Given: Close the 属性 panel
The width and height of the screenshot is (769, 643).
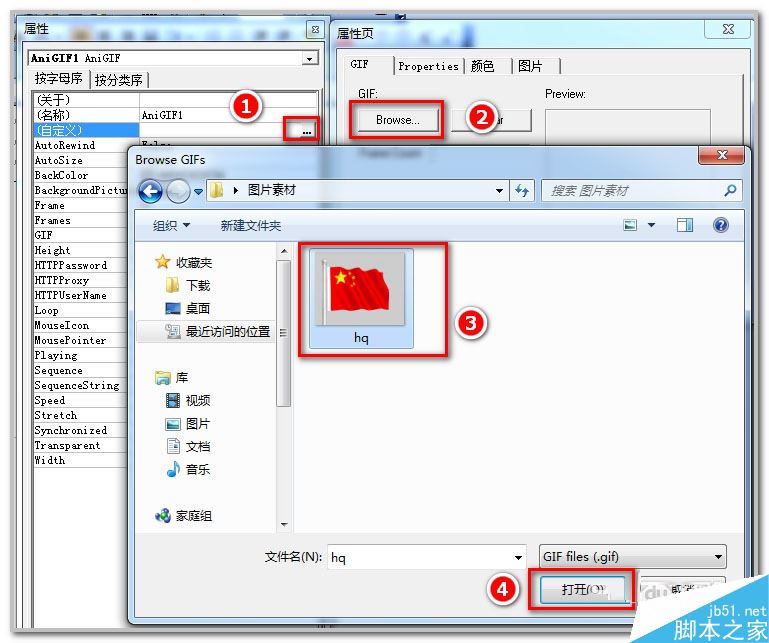Looking at the screenshot, I should coord(315,29).
